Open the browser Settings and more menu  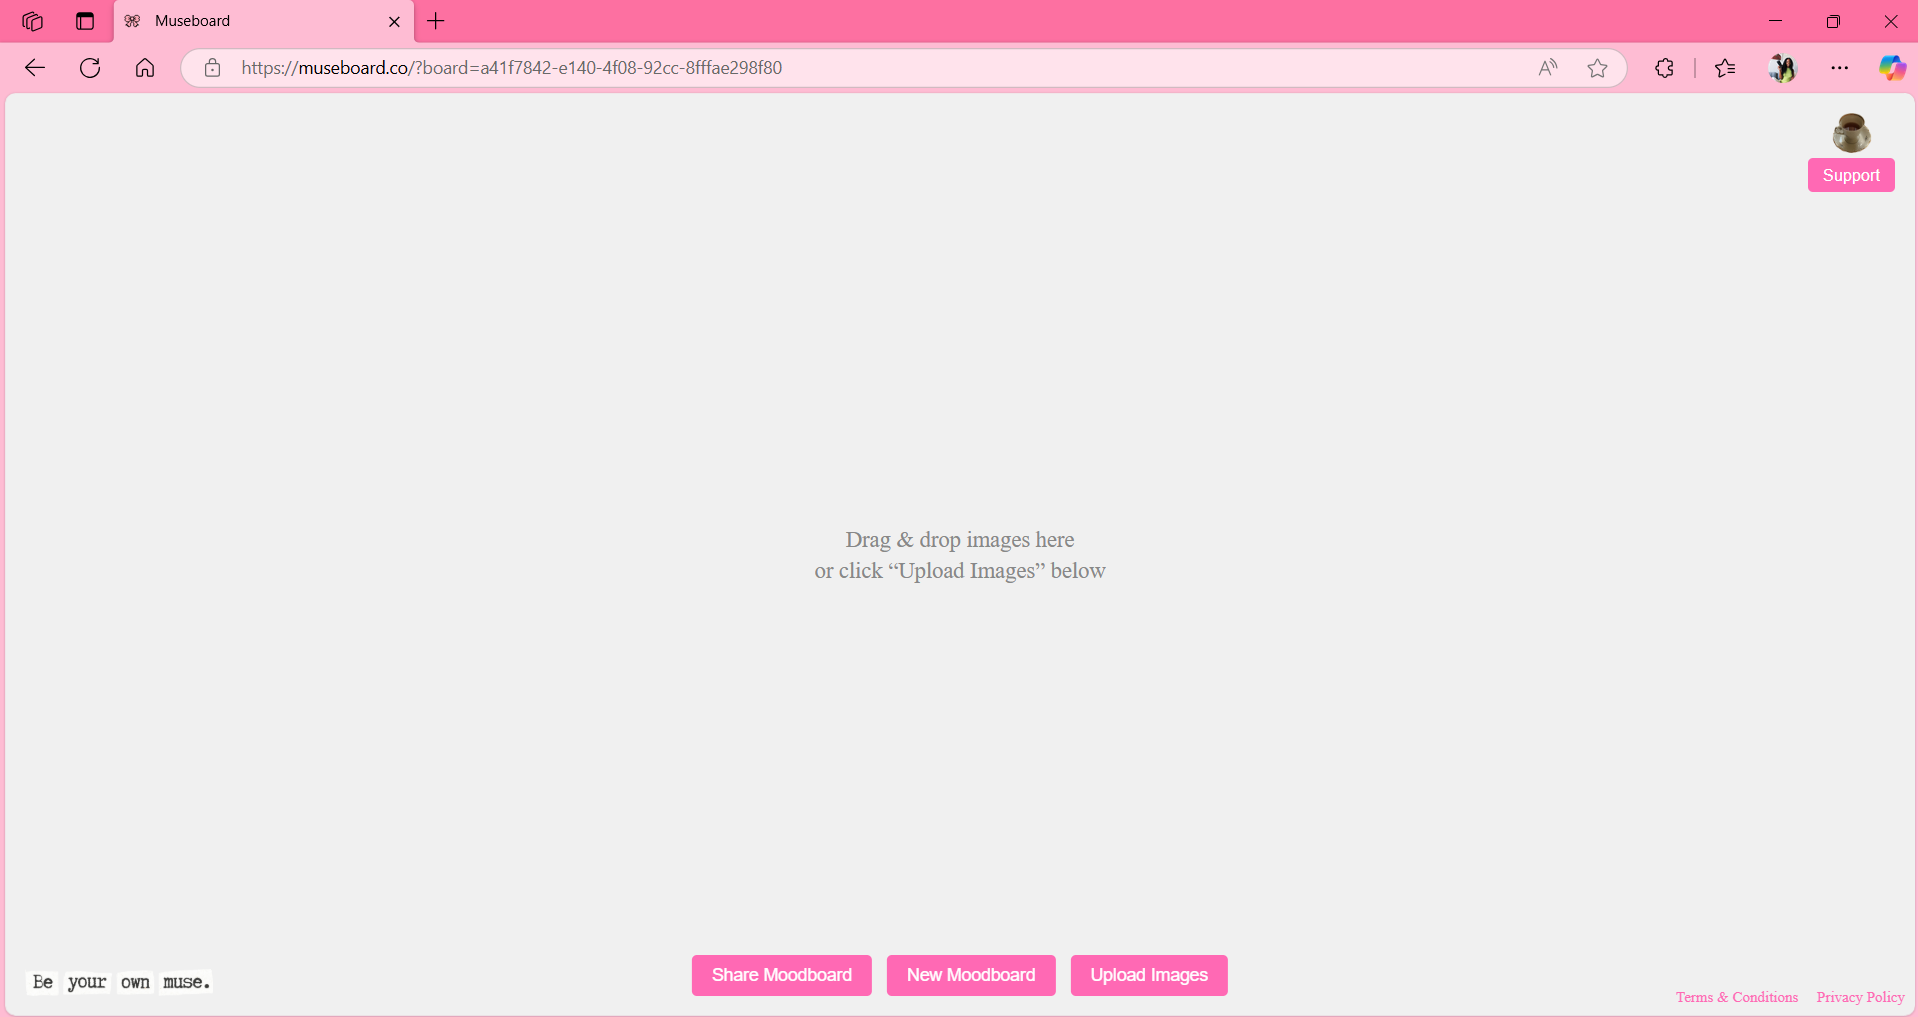1839,67
